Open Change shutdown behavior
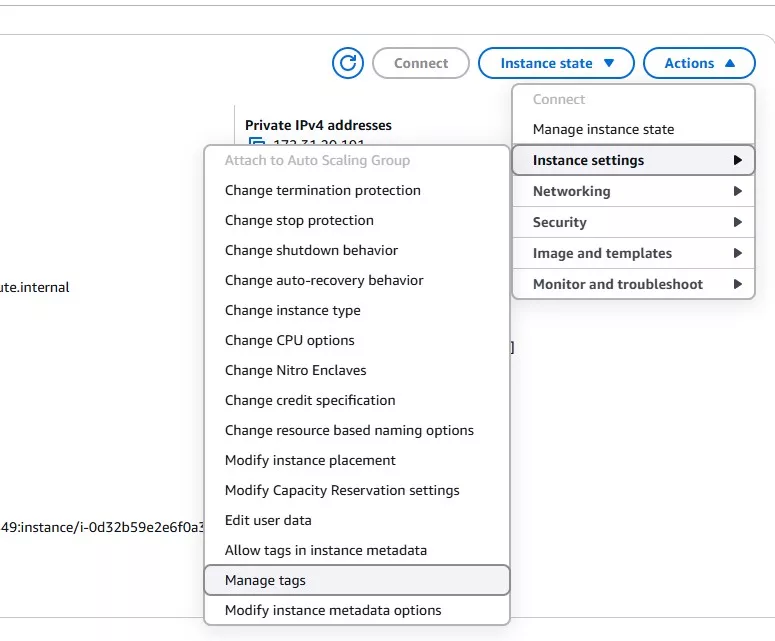 [311, 250]
